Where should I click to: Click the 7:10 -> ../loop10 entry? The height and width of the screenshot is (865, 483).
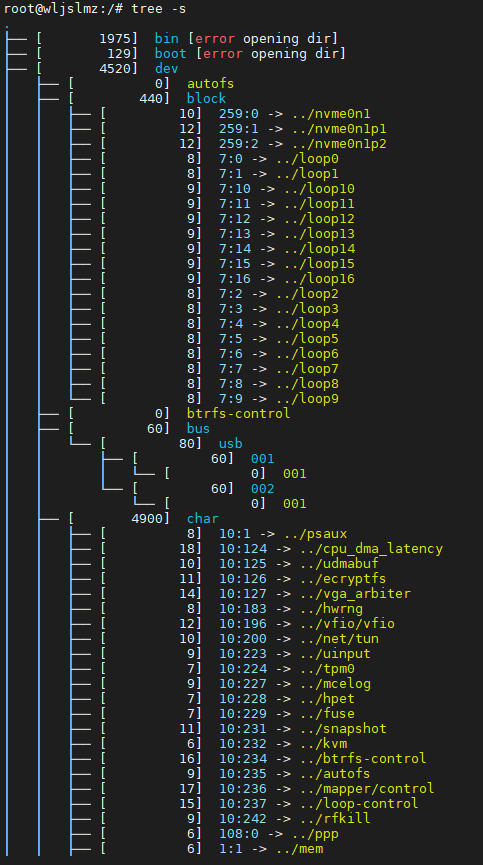(x=287, y=189)
